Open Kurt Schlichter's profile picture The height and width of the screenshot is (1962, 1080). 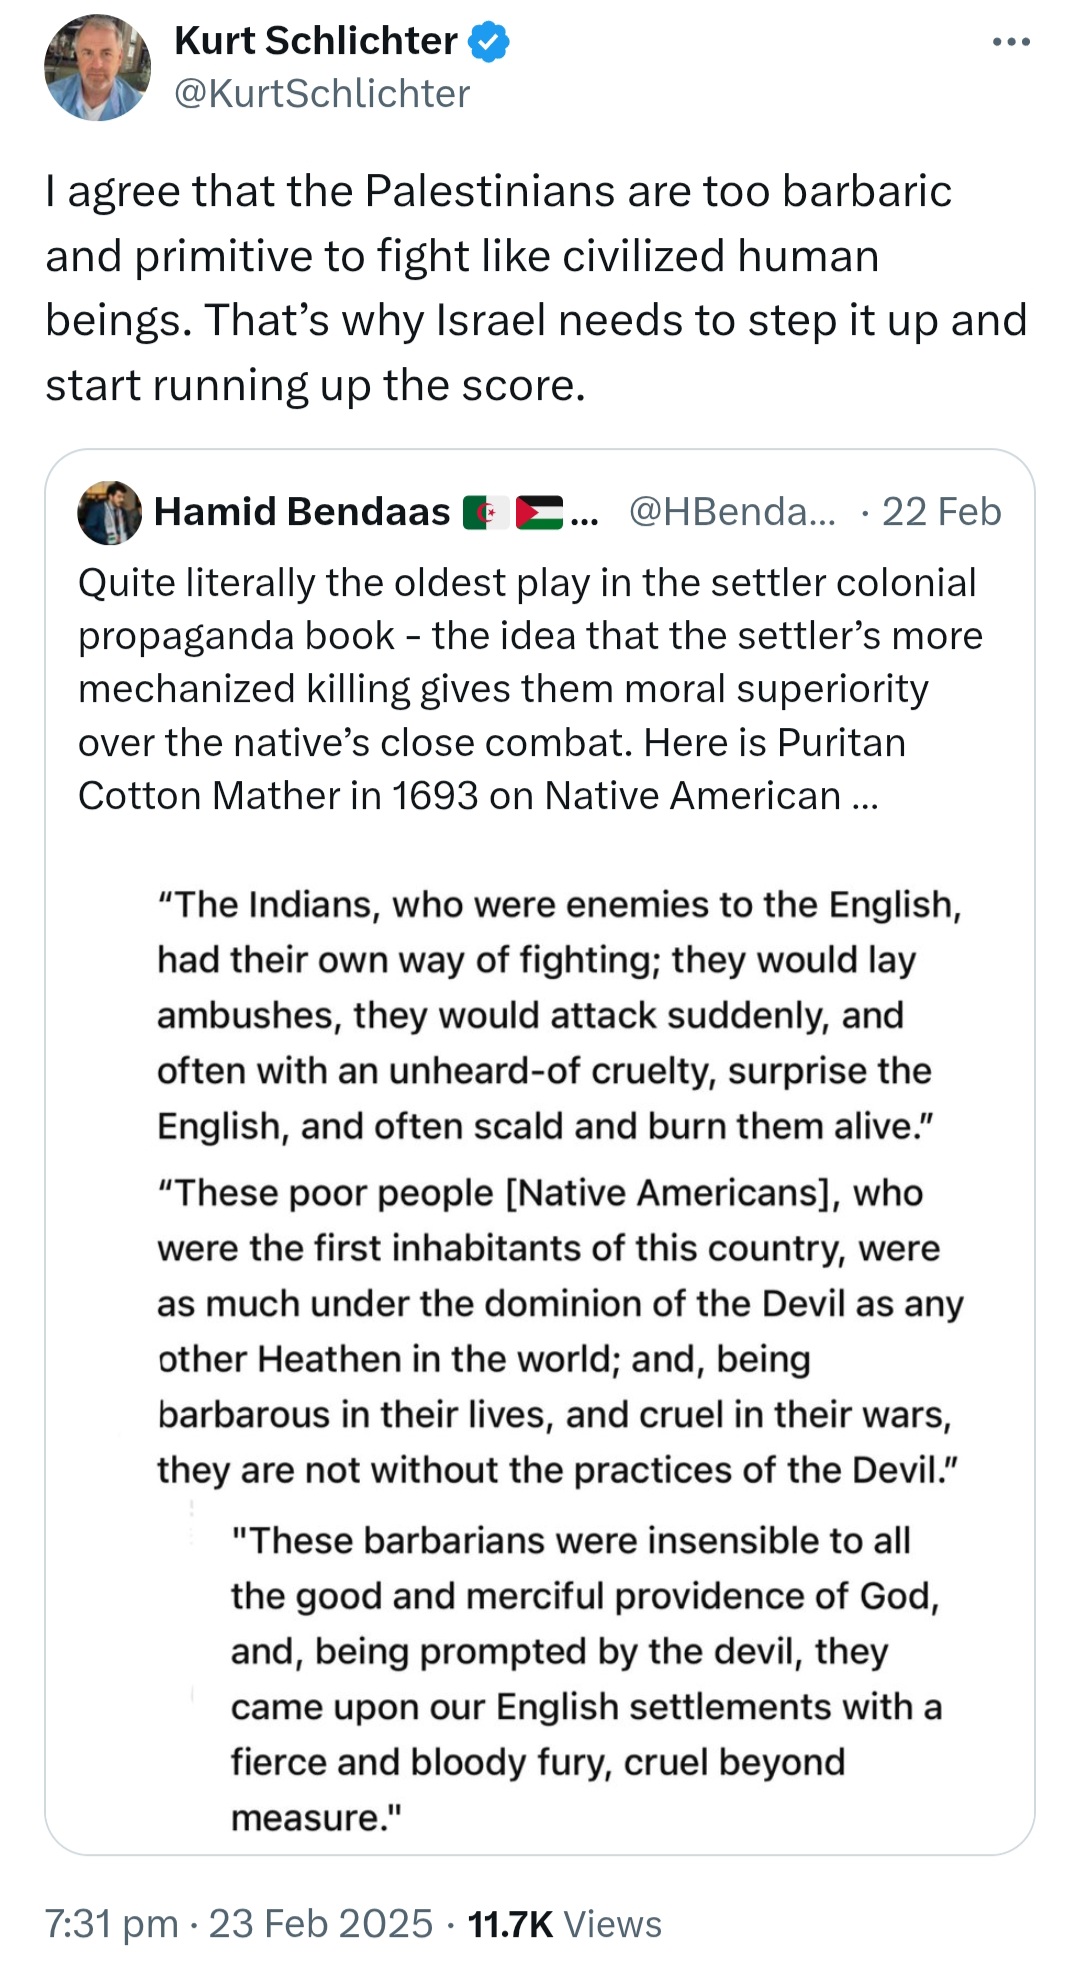pos(97,68)
